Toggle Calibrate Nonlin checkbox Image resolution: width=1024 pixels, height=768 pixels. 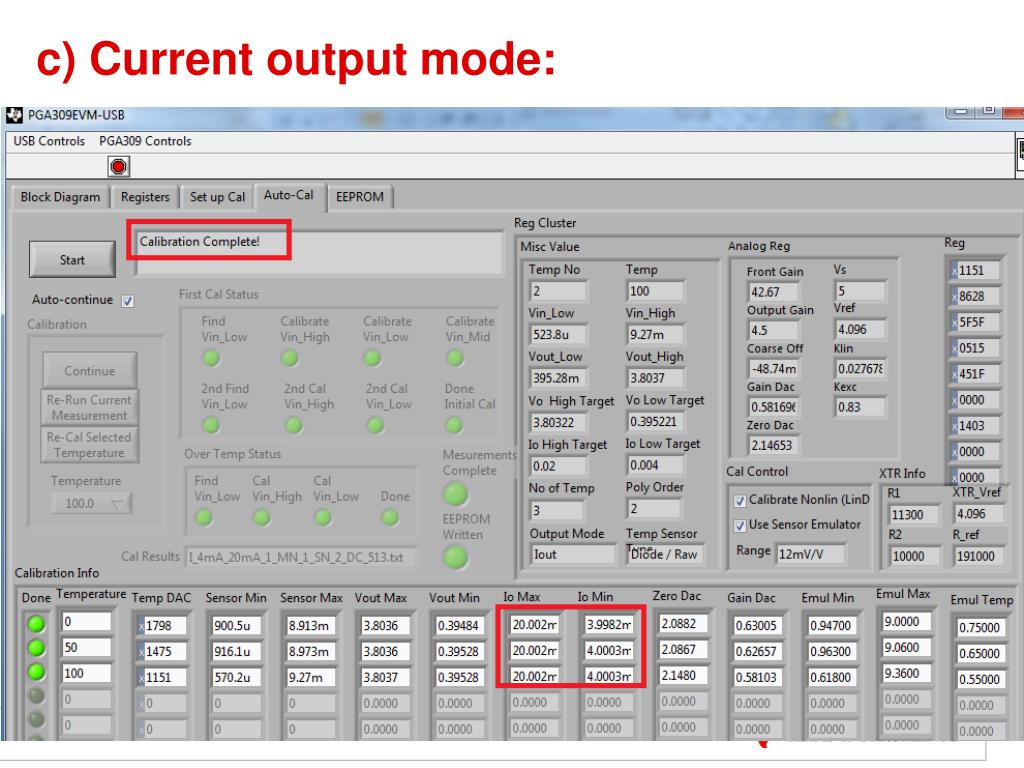point(740,501)
